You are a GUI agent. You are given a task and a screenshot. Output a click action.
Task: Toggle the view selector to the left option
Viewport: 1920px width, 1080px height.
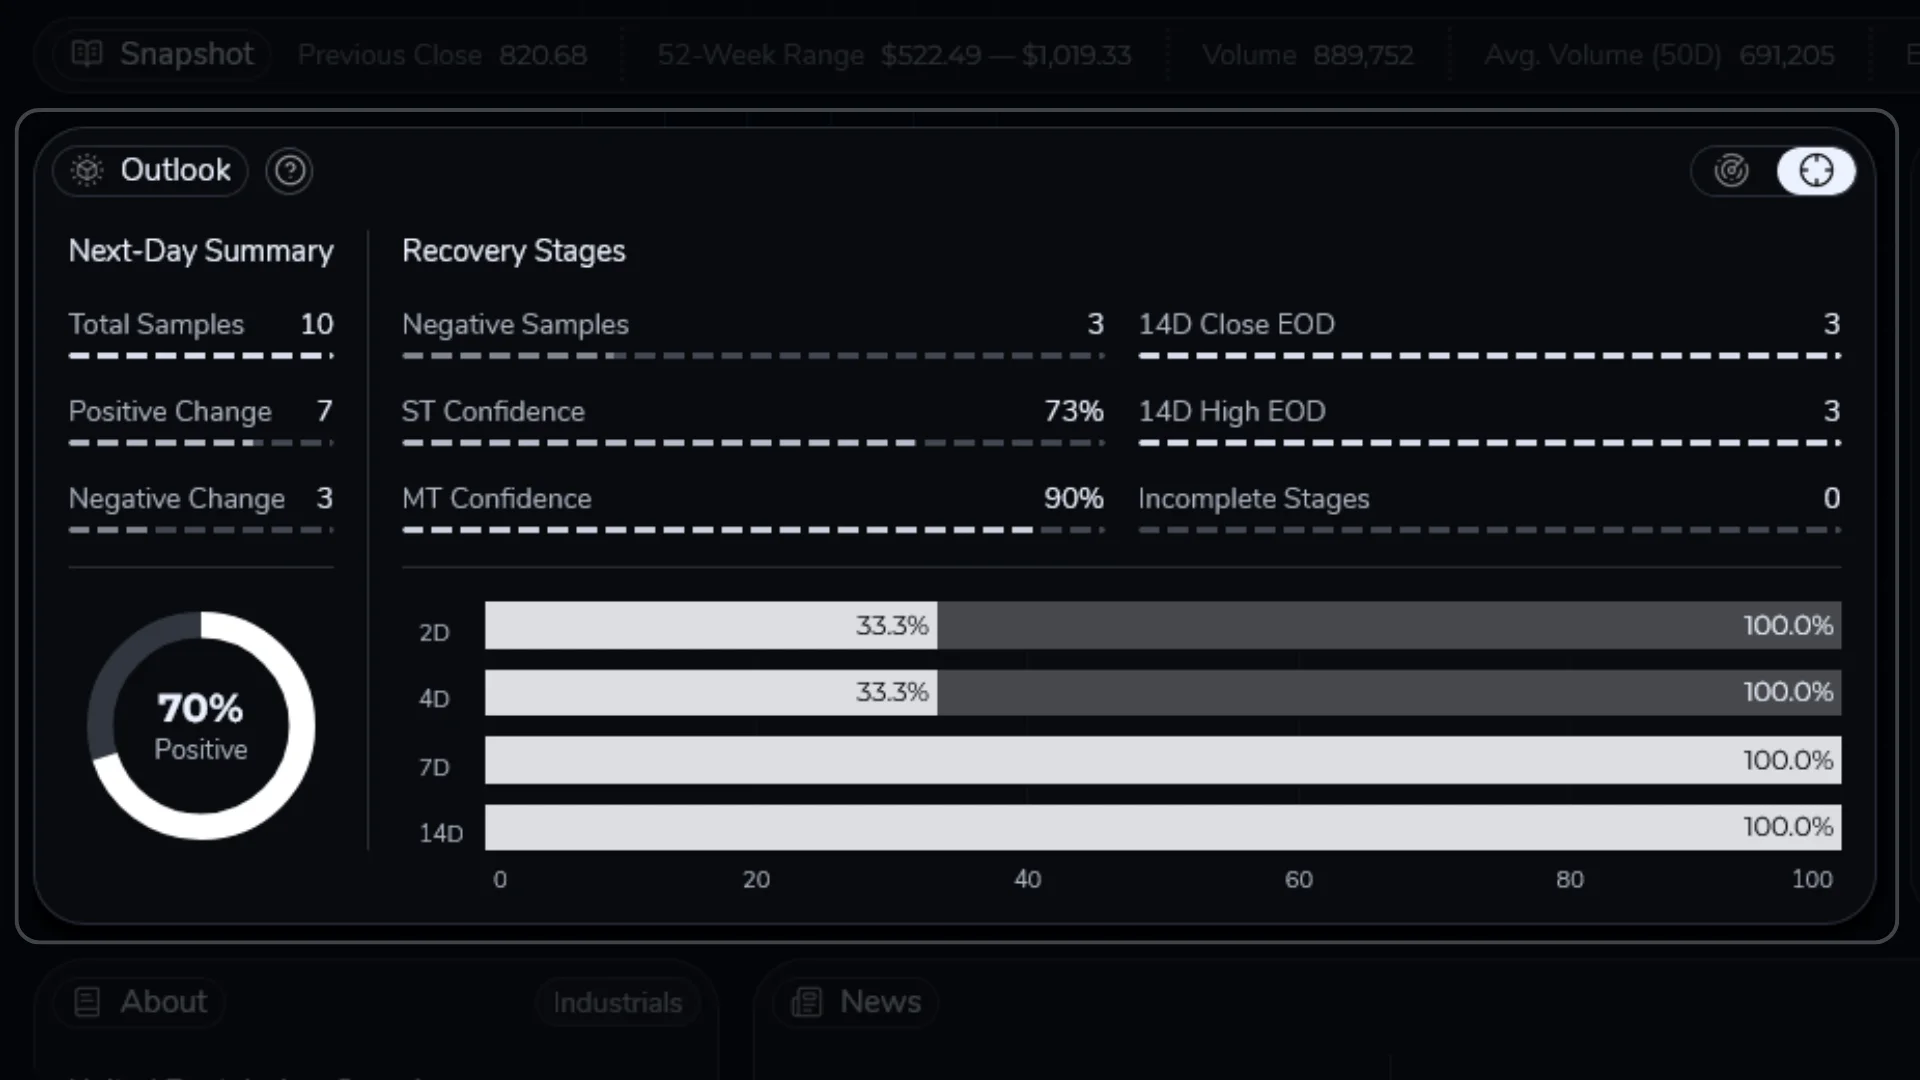[1732, 170]
